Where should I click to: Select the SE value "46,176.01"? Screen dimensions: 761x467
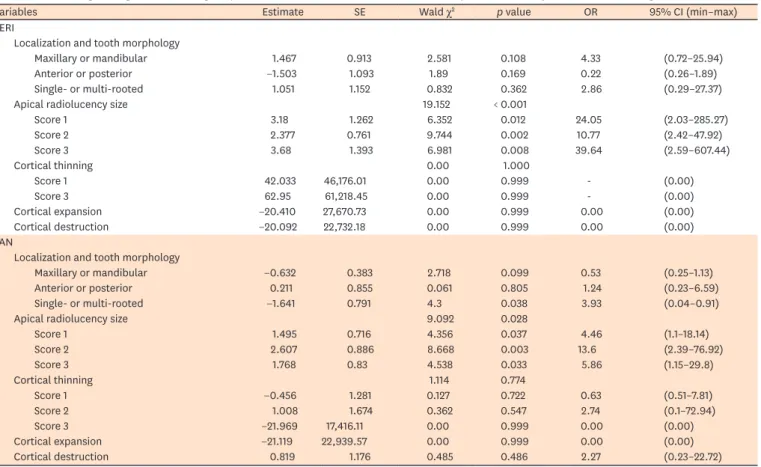coord(345,181)
